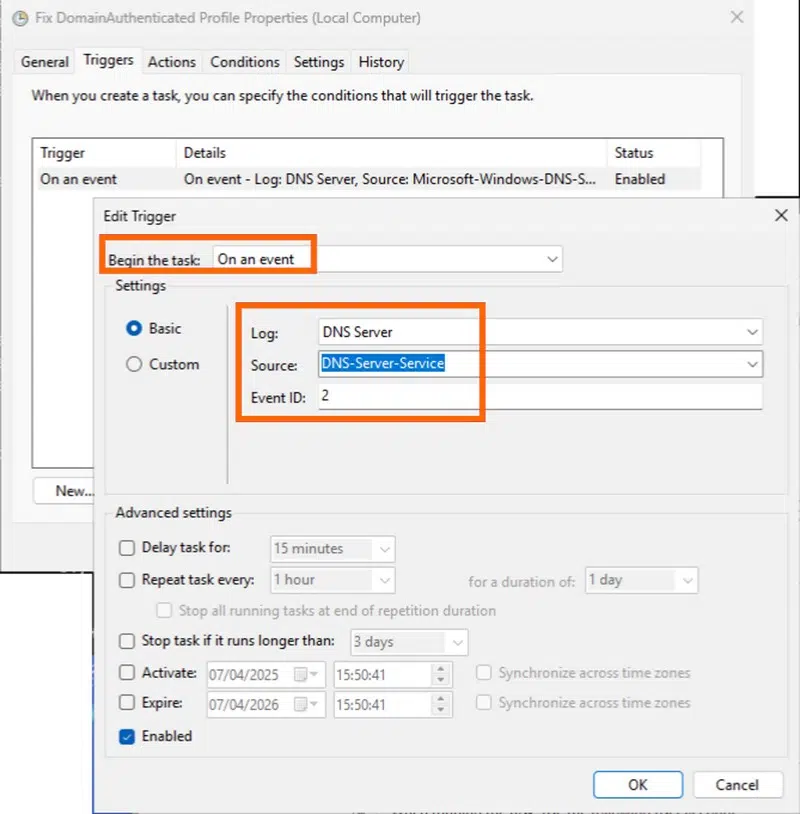Click into the Event ID field

click(x=540, y=397)
